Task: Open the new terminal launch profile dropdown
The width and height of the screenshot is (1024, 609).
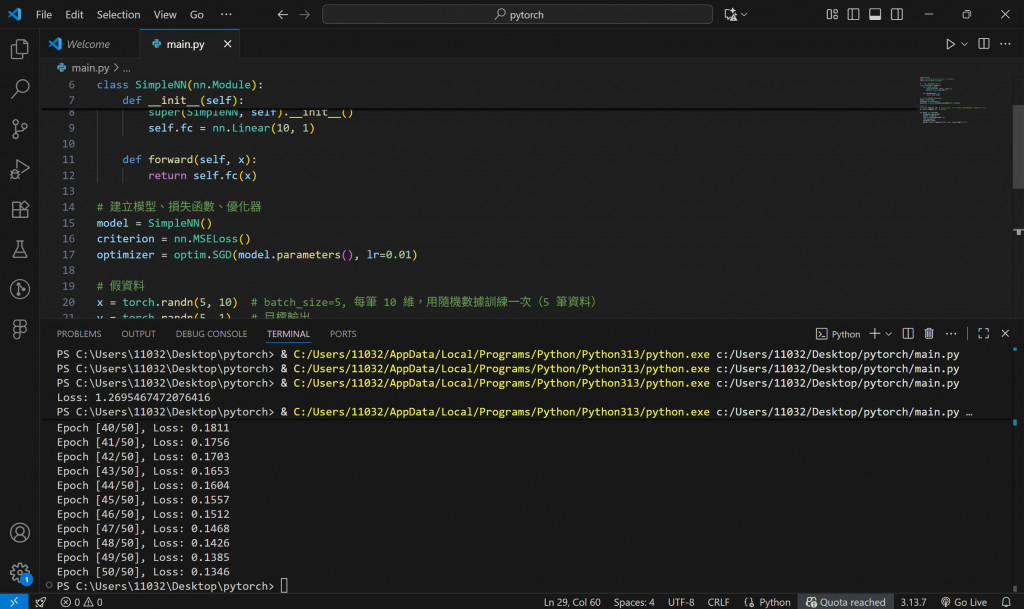Action: click(889, 334)
